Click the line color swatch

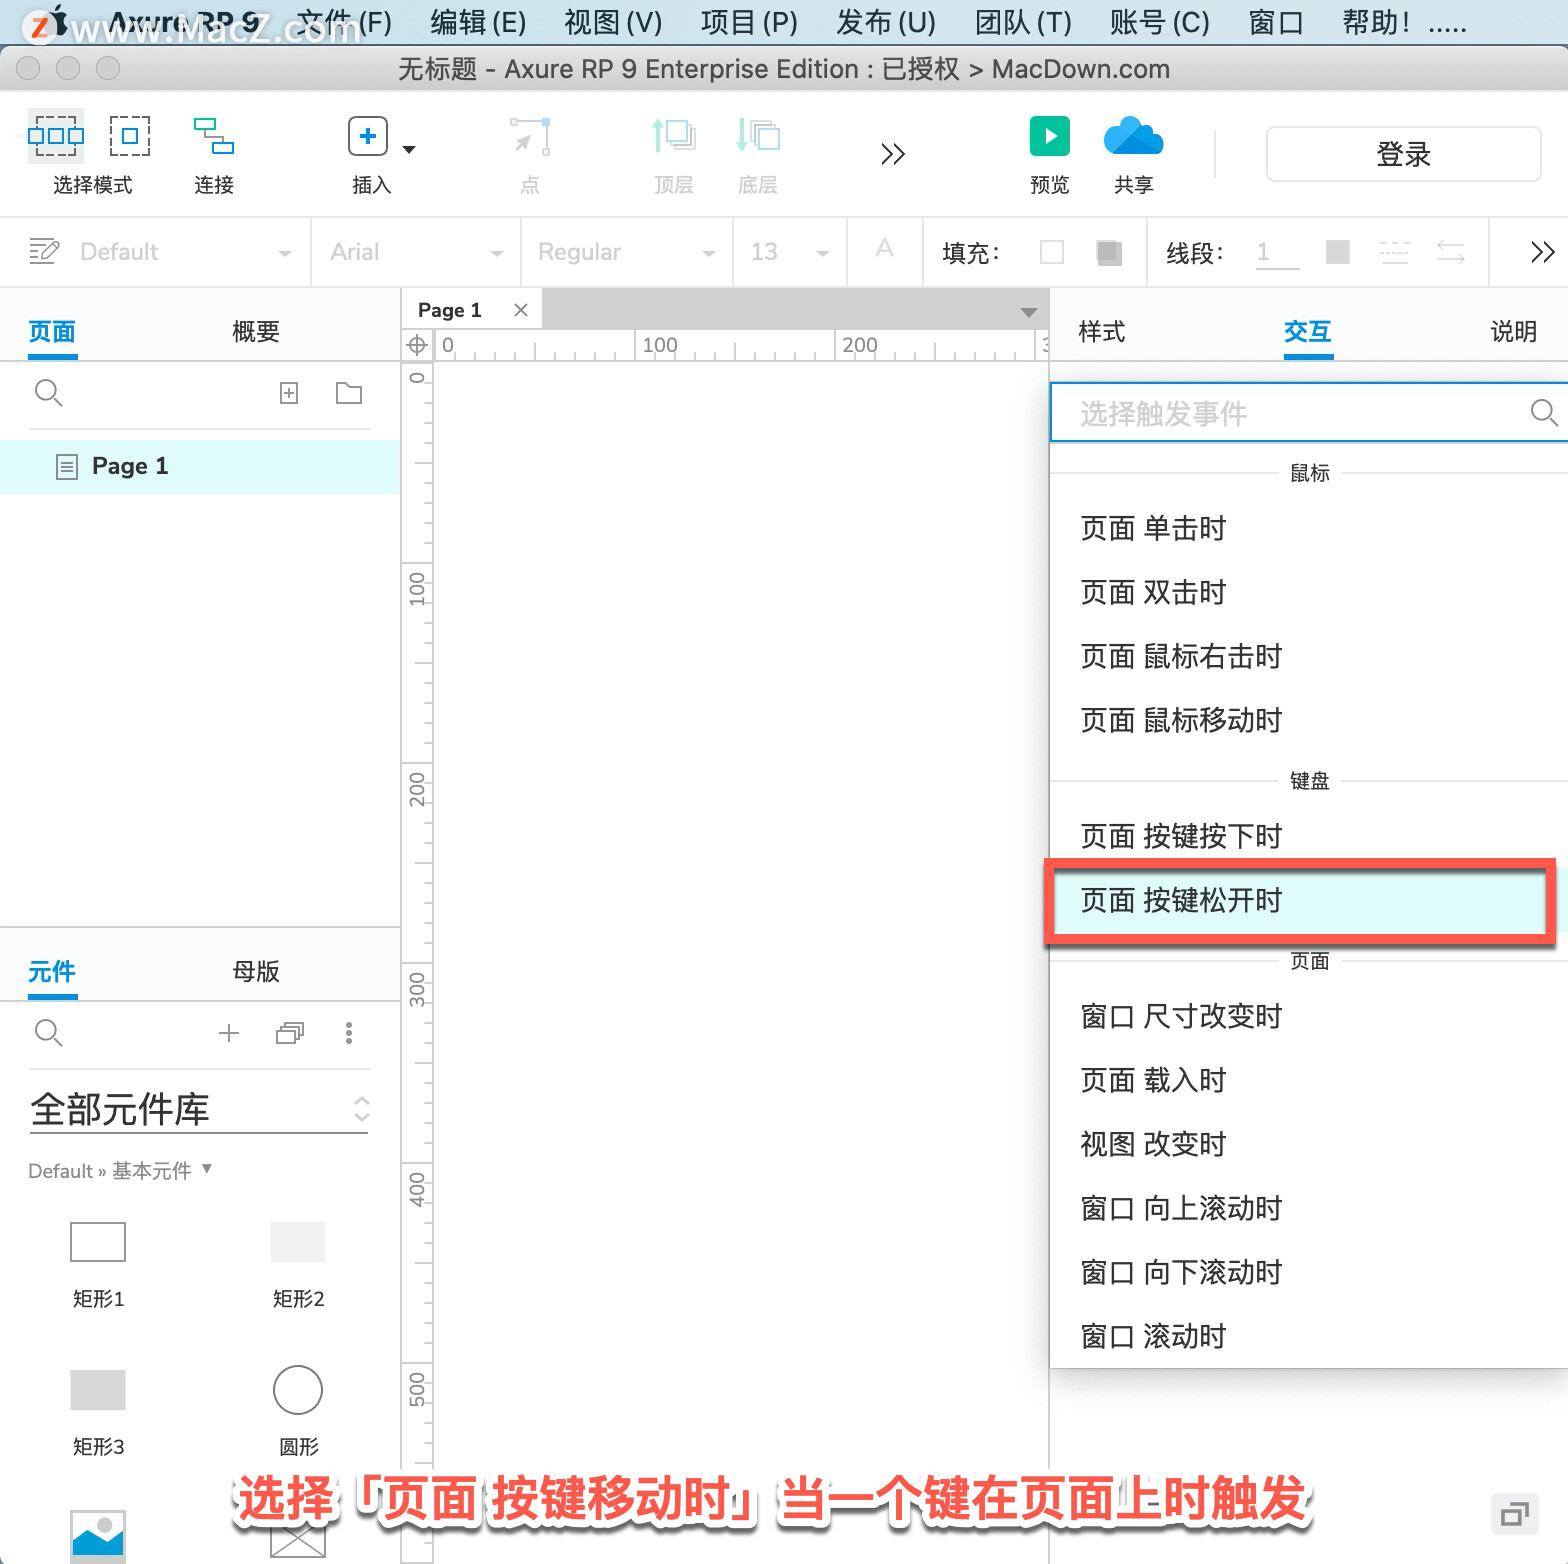coord(1338,252)
